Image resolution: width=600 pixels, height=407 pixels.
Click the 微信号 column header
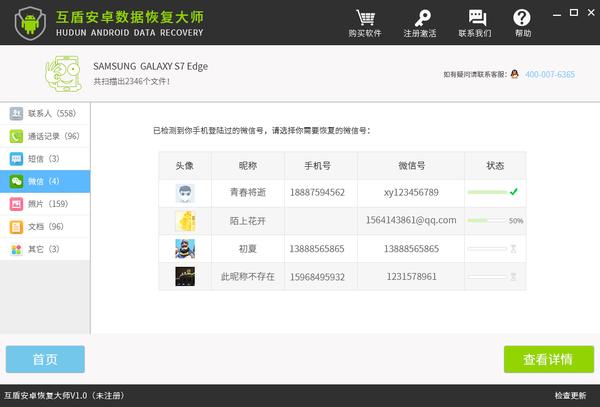(411, 166)
